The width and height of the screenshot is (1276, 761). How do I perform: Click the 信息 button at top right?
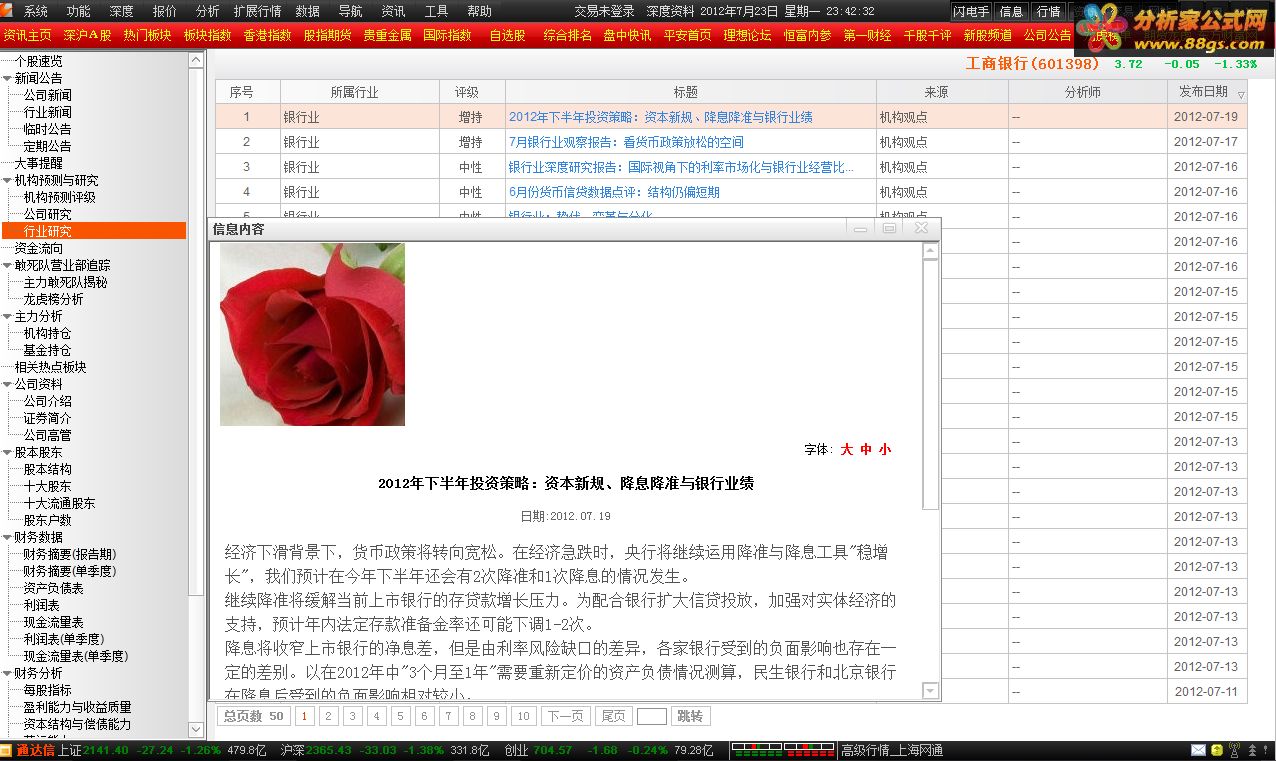pos(1011,12)
